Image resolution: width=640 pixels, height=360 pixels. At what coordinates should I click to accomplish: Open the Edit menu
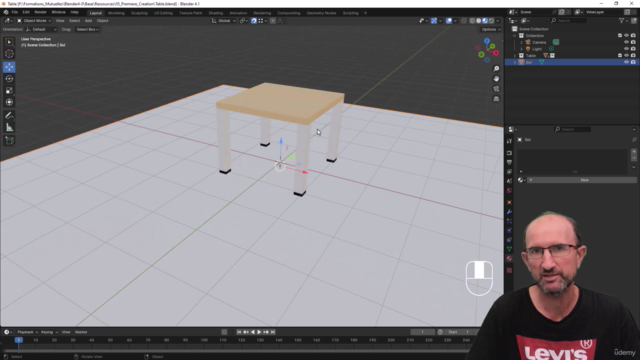click(x=26, y=12)
